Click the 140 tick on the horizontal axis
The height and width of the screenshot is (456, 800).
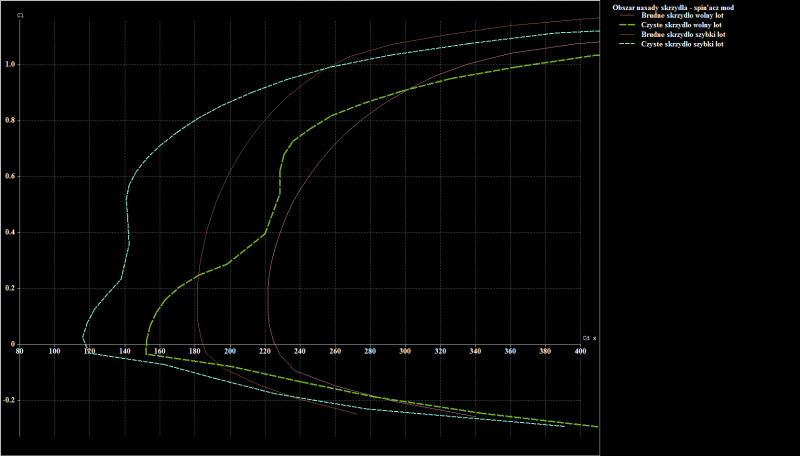(124, 351)
